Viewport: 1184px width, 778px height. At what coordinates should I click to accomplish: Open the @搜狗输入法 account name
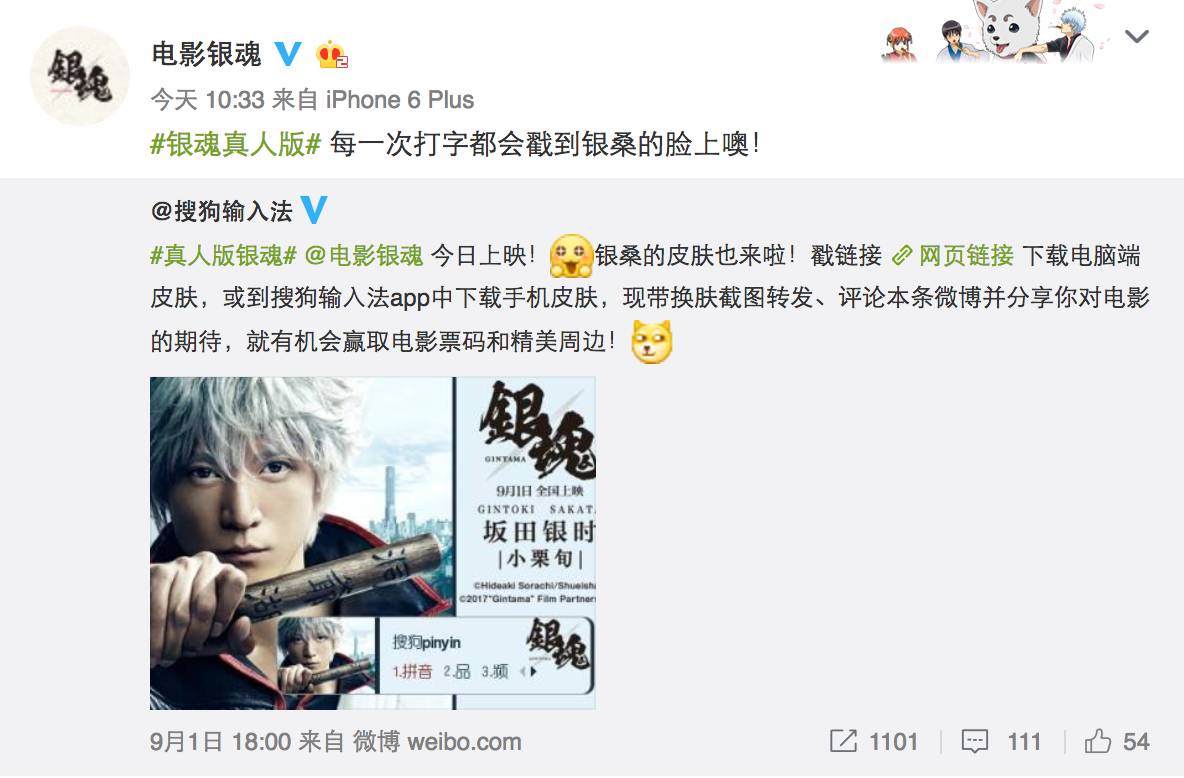click(x=222, y=211)
